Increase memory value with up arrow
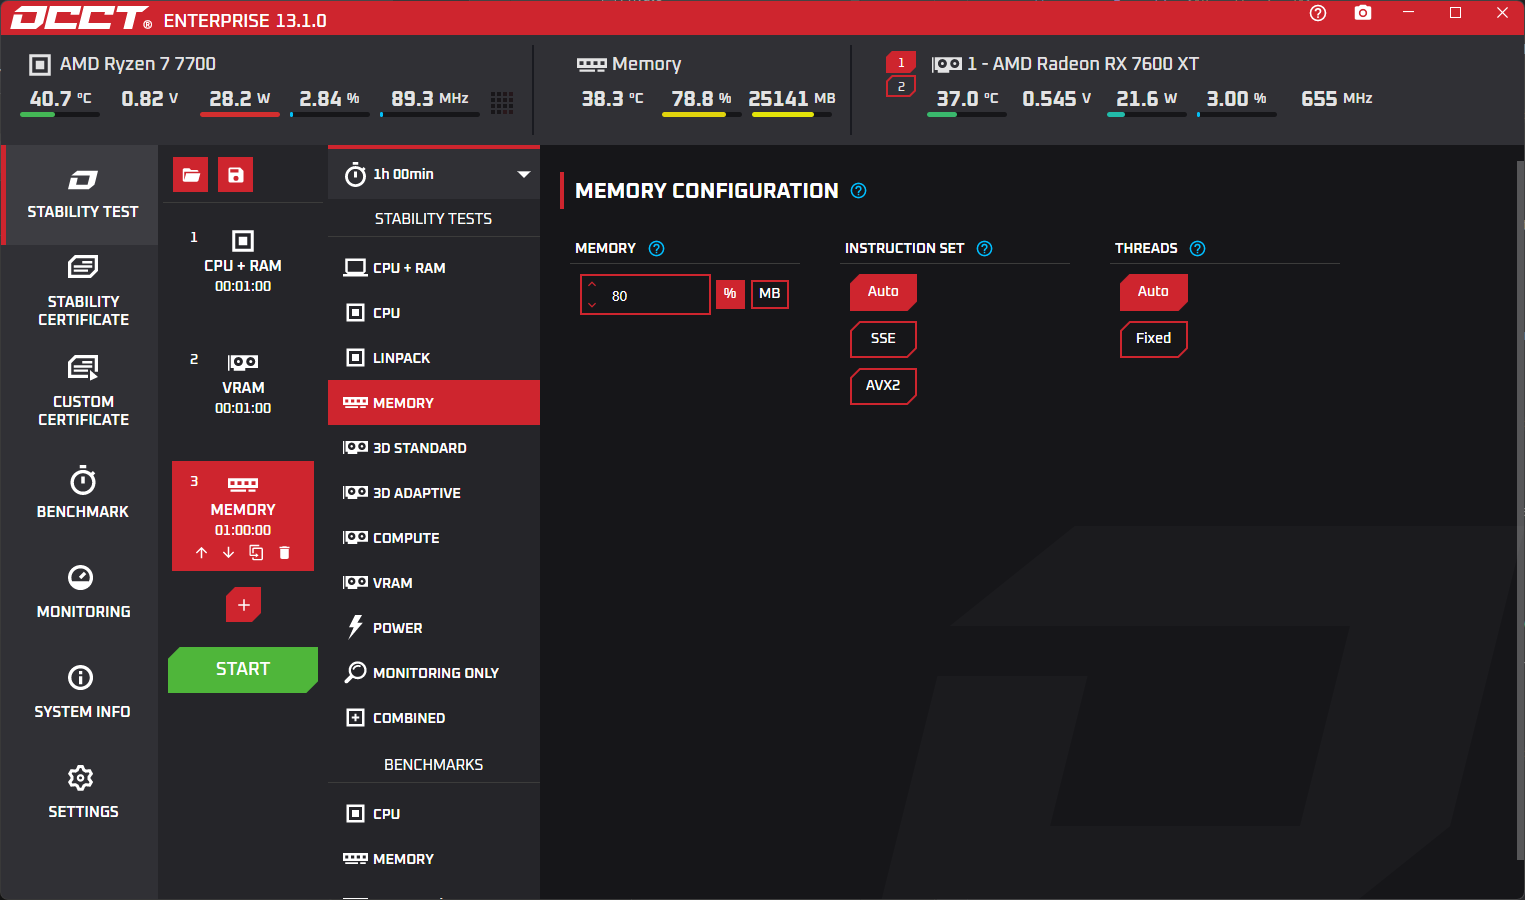The image size is (1525, 900). pyautogui.click(x=592, y=284)
